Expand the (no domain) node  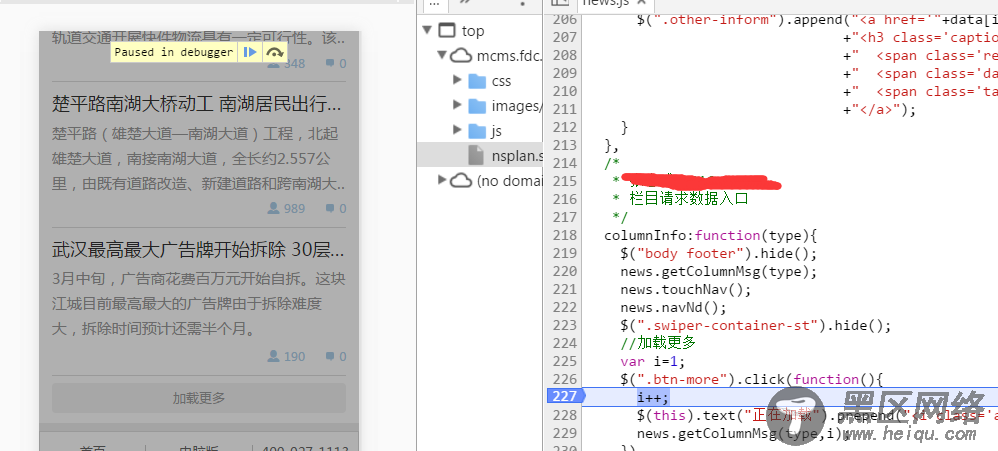tap(442, 180)
